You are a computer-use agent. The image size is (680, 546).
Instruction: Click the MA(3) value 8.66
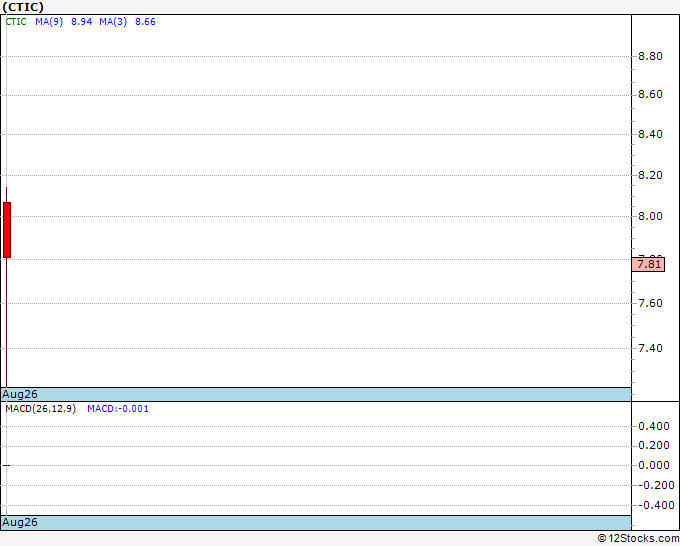tap(145, 22)
